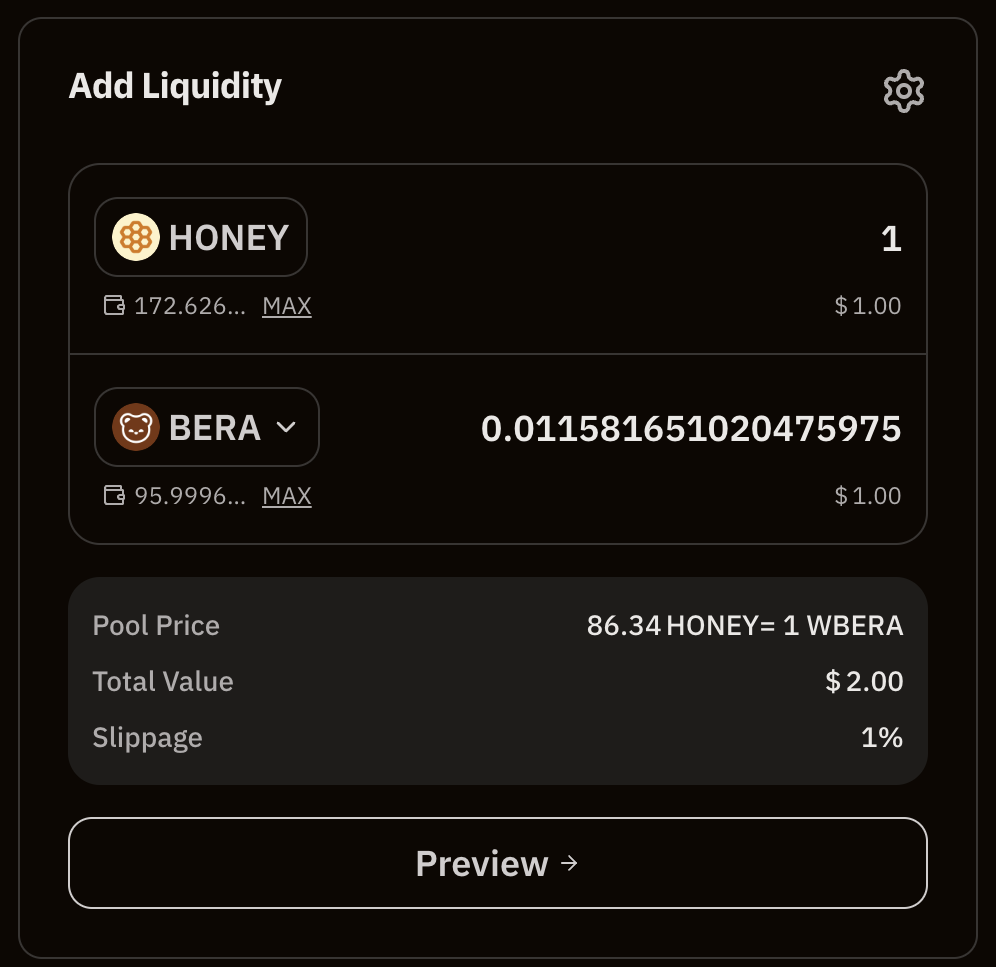Screen dimensions: 996x967
Task: Click the Add Liquidity heading
Action: pos(174,86)
